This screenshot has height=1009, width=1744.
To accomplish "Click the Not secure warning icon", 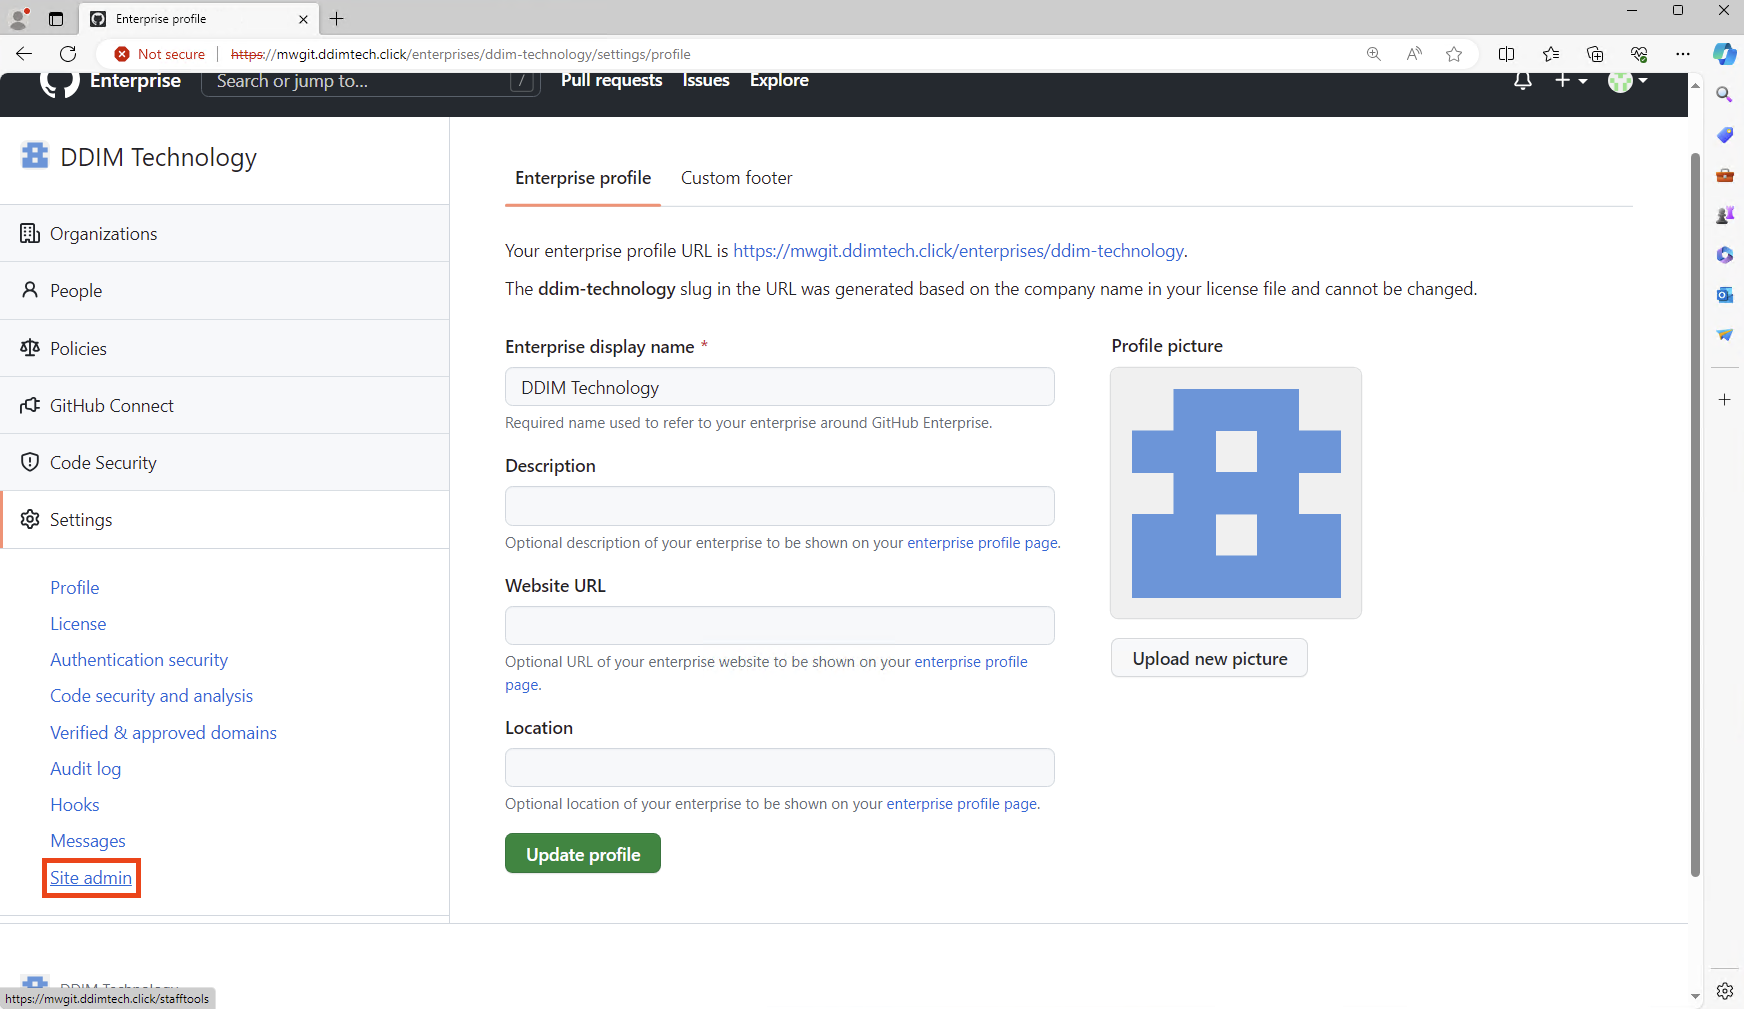I will (x=122, y=54).
